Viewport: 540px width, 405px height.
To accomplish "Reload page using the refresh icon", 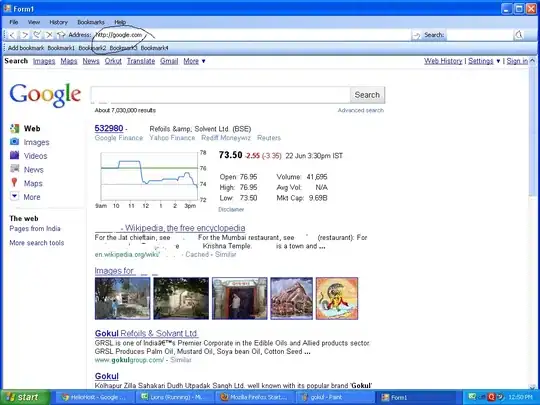I will pos(37,34).
